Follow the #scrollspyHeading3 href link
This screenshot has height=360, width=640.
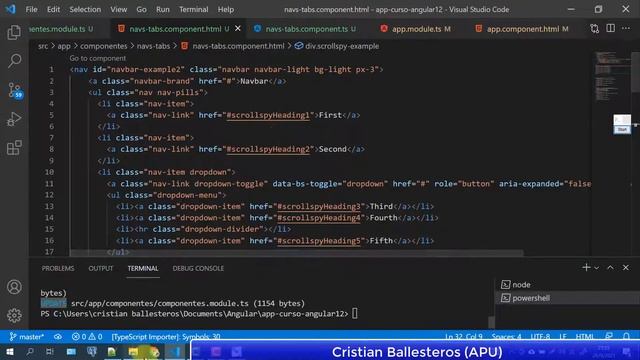tap(319, 207)
